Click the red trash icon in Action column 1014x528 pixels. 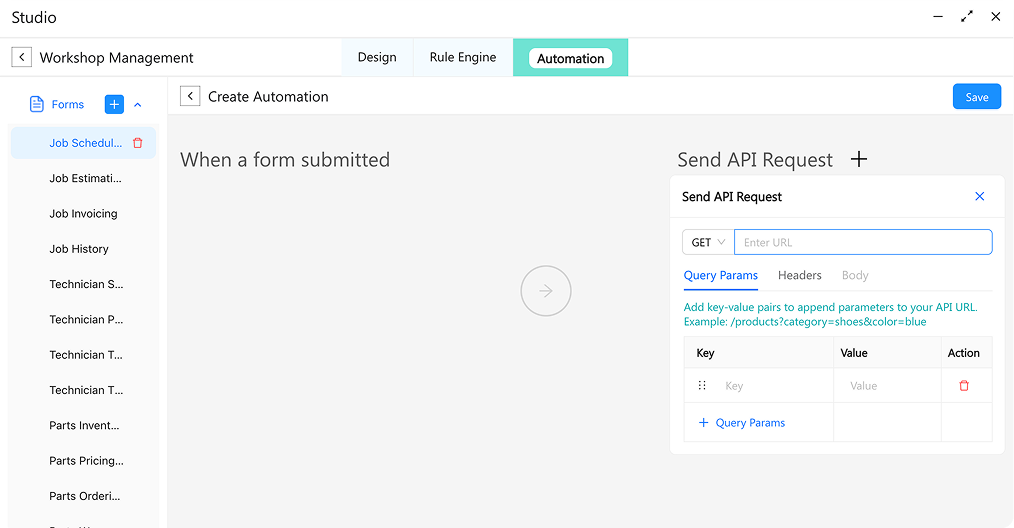pos(964,386)
